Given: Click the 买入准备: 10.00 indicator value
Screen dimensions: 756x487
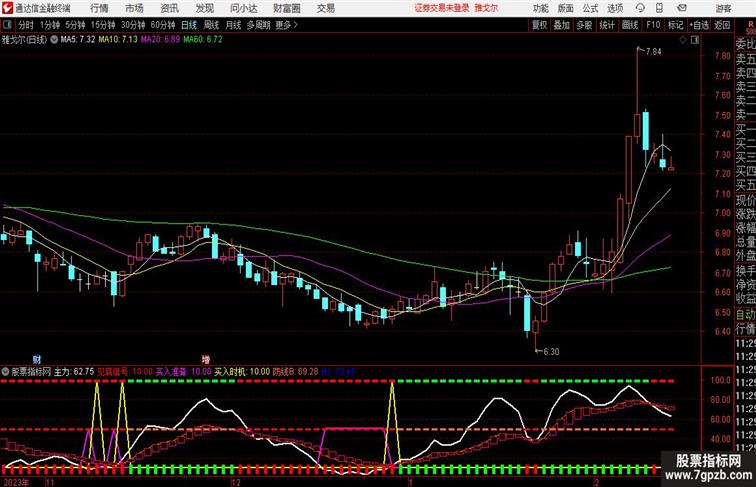Looking at the screenshot, I should tap(183, 372).
